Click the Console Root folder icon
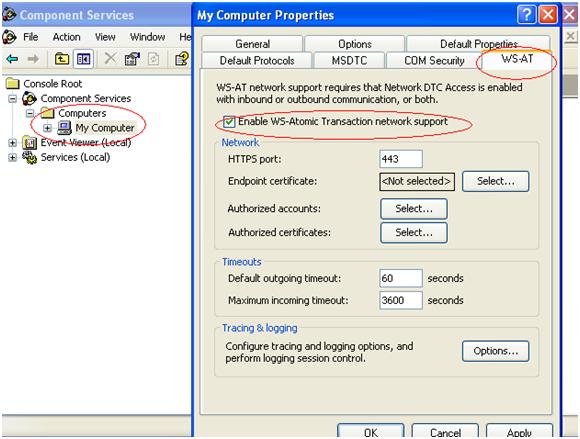The height and width of the screenshot is (439, 580). click(13, 84)
